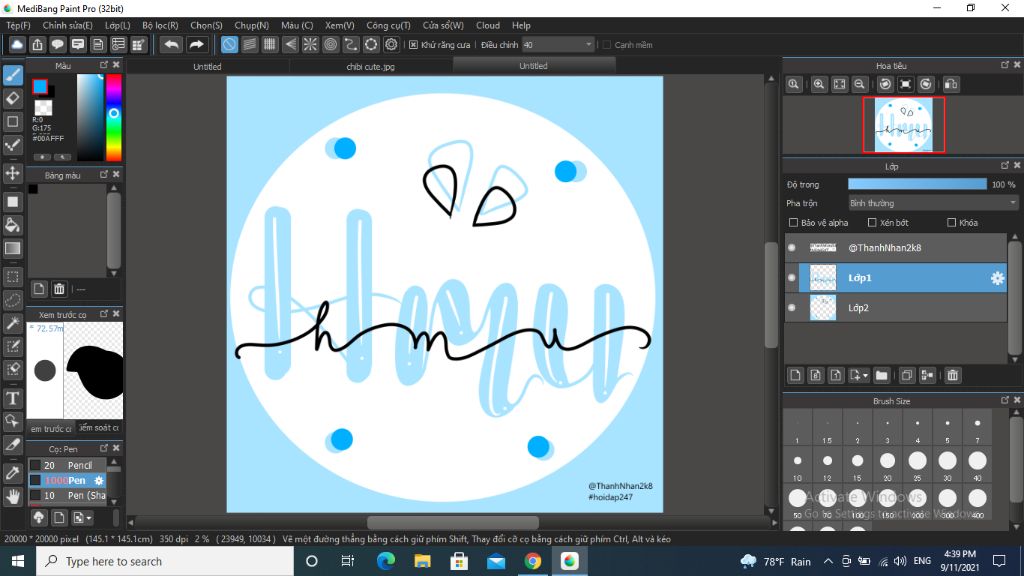Pick brush size 10 in Brush Size
The image size is (1024, 576).
pos(797,461)
